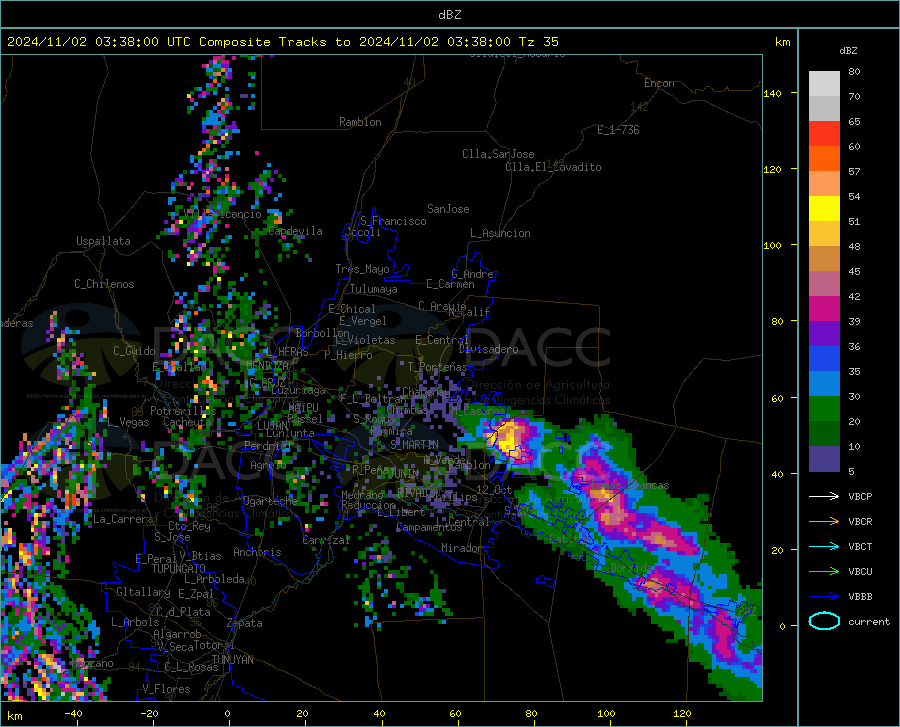Click the dark purple 5 dBZ swatch

824,459
